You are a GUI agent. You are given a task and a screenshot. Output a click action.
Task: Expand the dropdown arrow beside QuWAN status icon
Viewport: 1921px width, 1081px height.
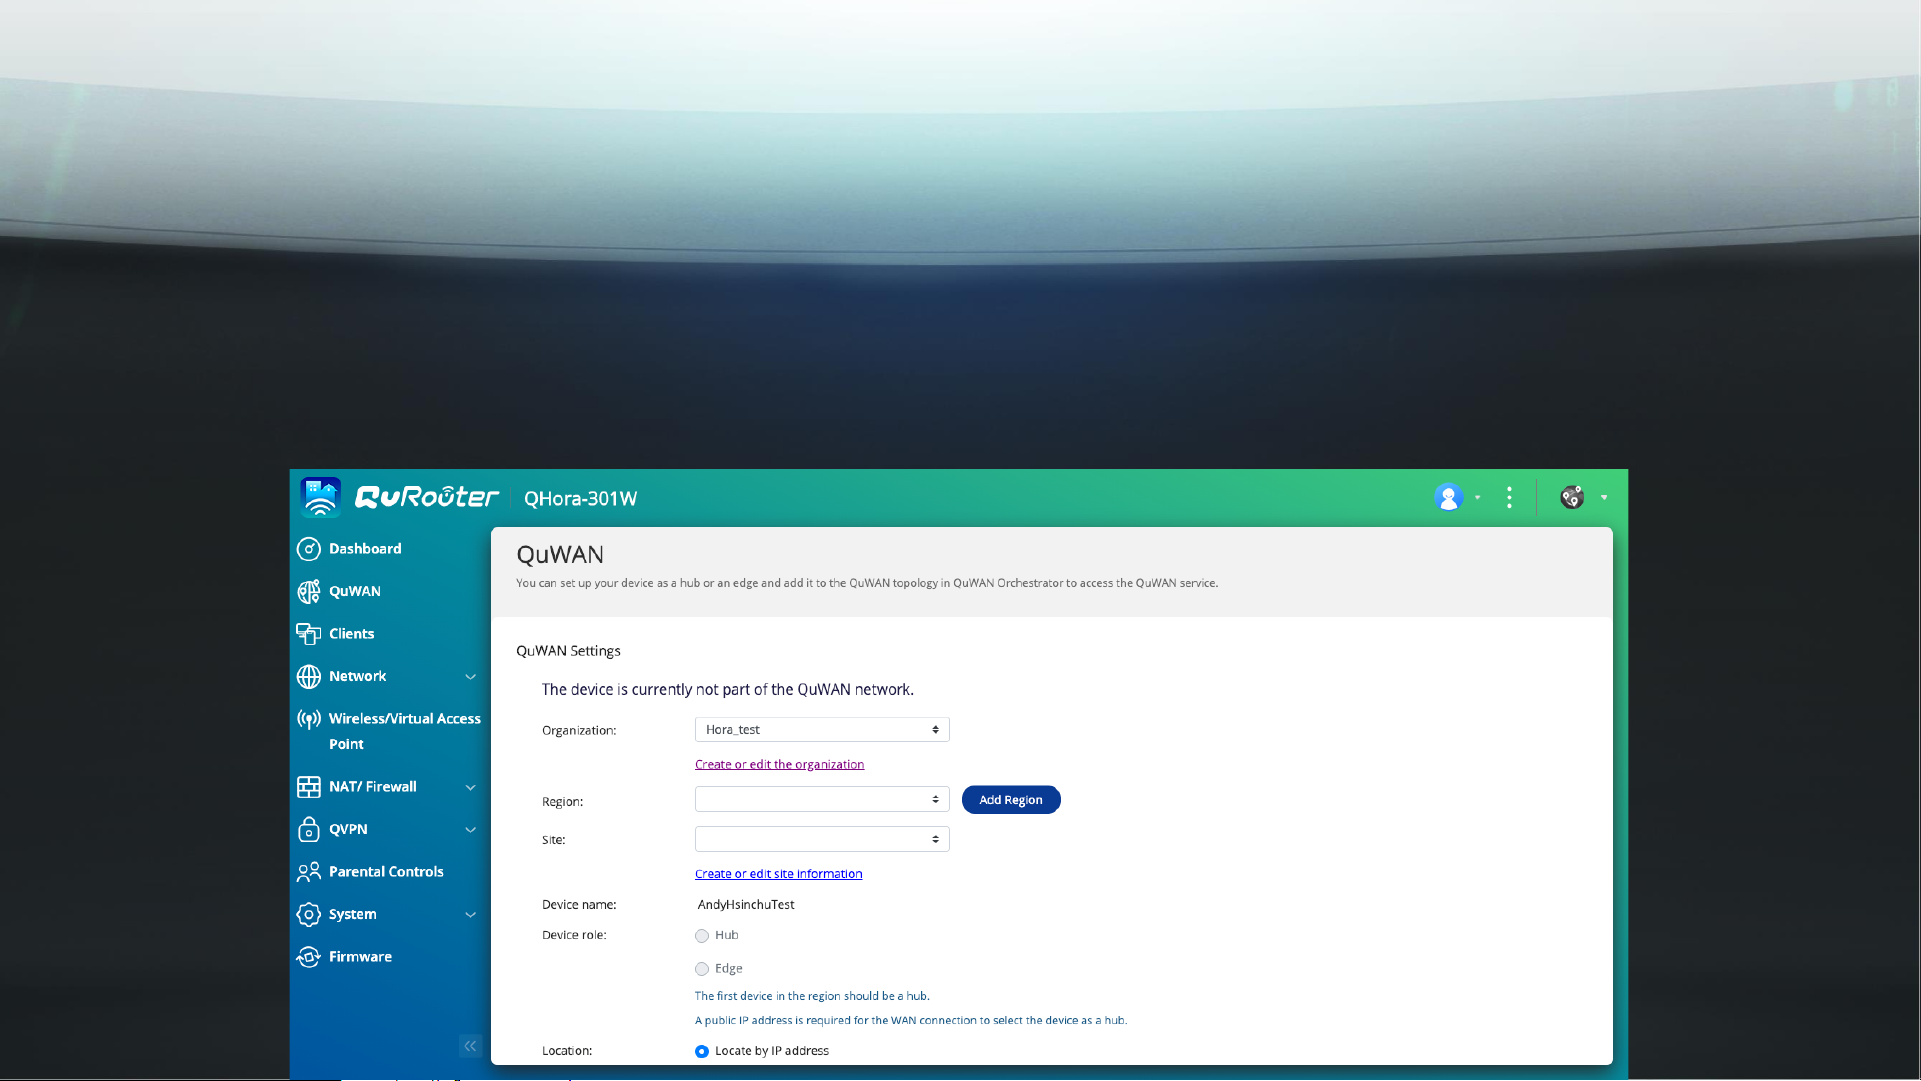1604,498
